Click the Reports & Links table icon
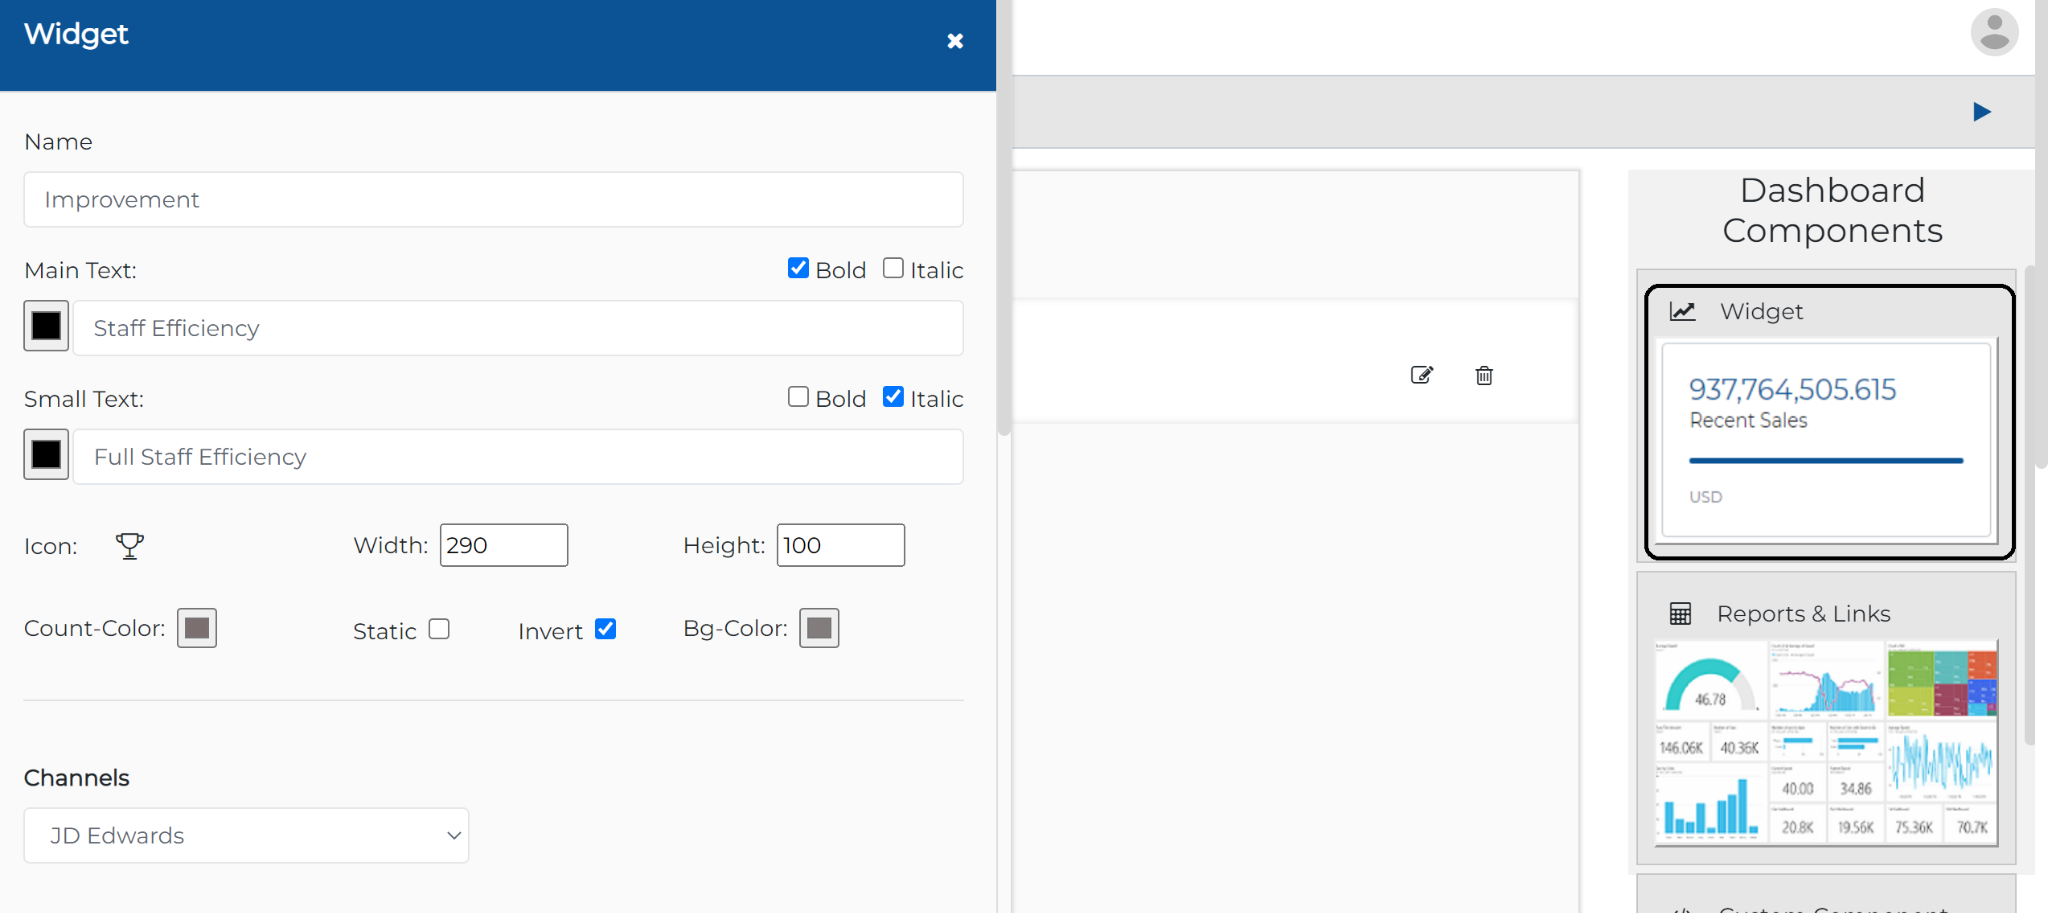This screenshot has height=913, width=2048. [x=1680, y=613]
